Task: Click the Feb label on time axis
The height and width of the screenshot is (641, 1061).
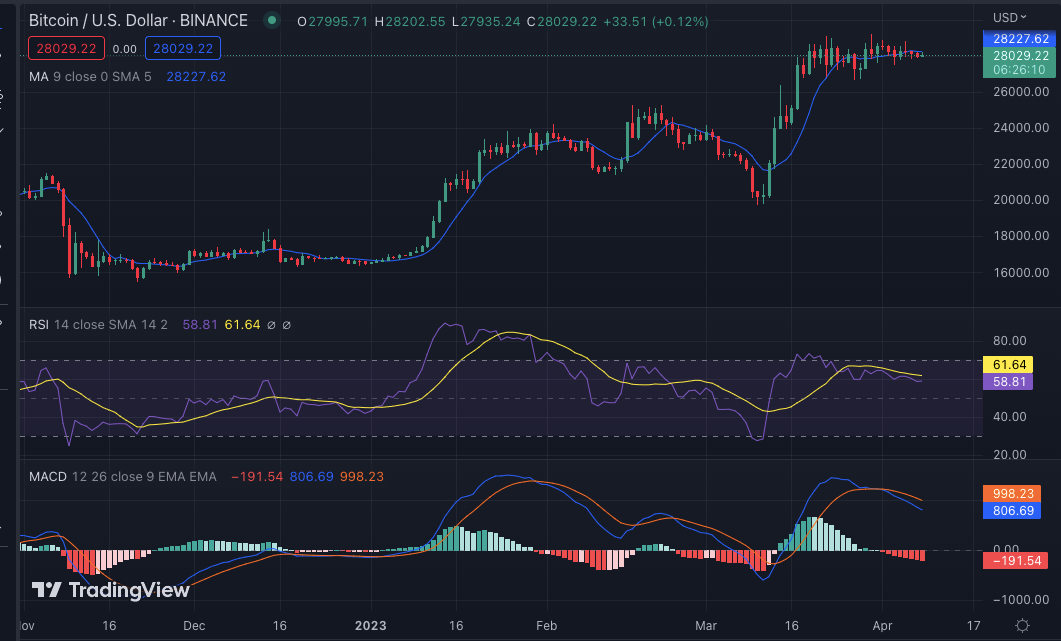Action: point(546,625)
